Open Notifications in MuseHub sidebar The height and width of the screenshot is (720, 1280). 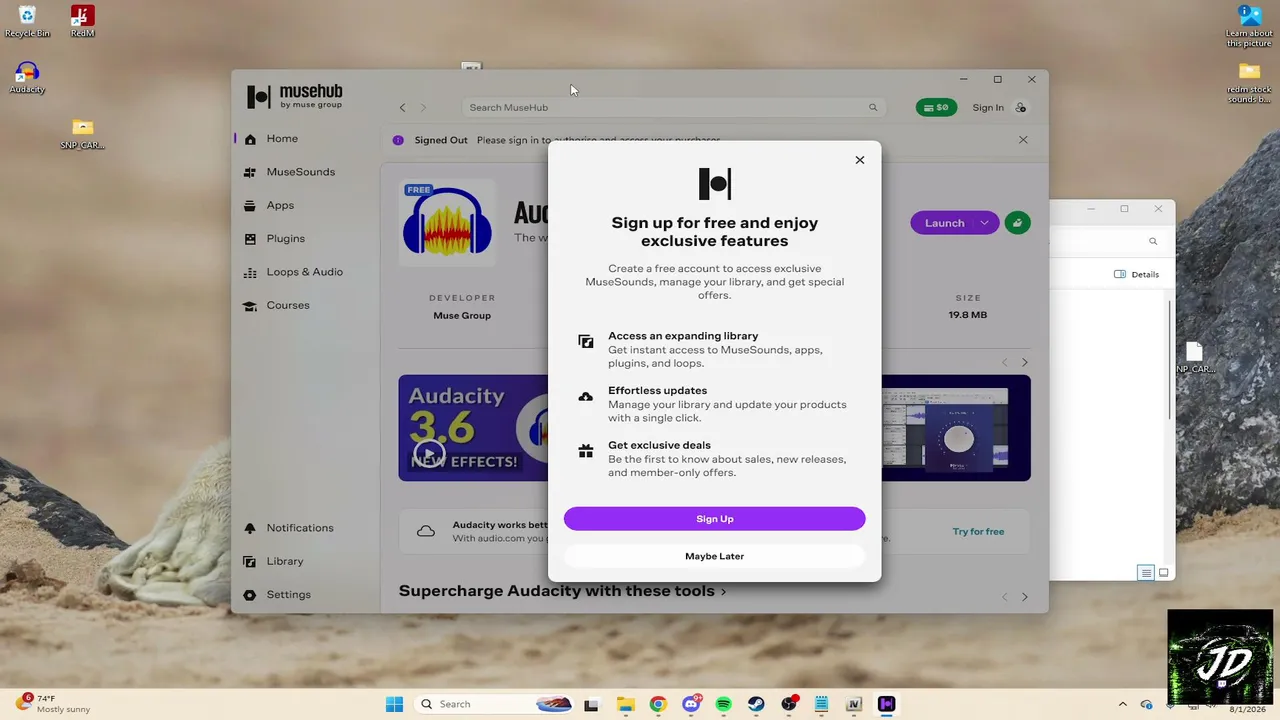(299, 528)
